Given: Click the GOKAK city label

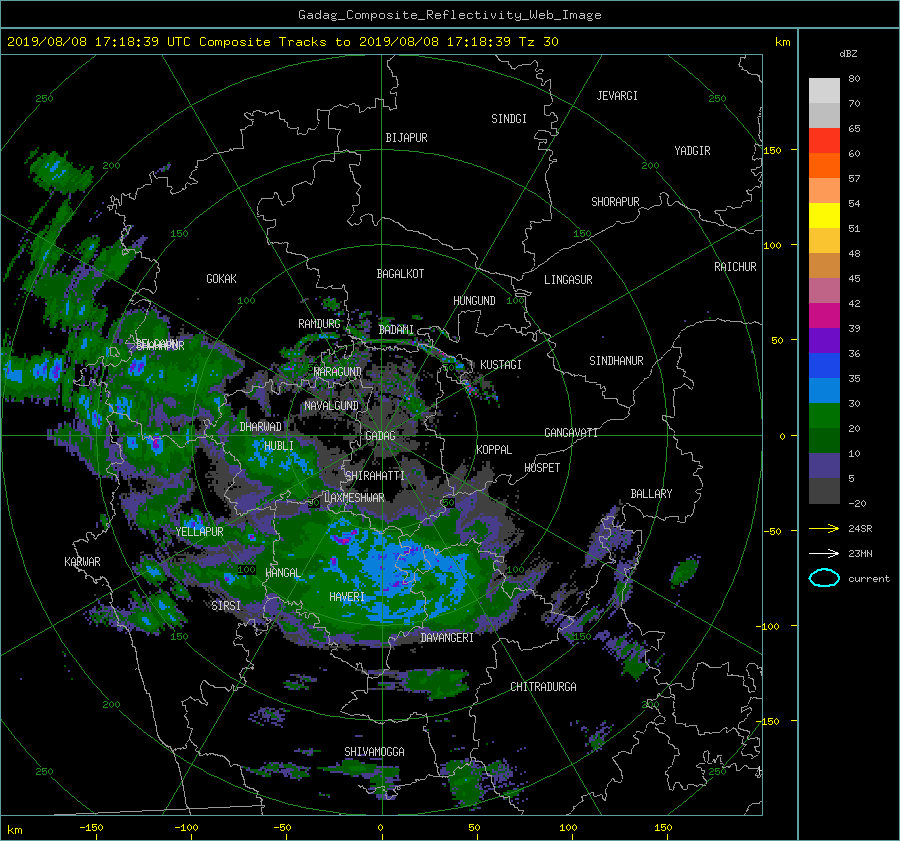Looking at the screenshot, I should 222,279.
